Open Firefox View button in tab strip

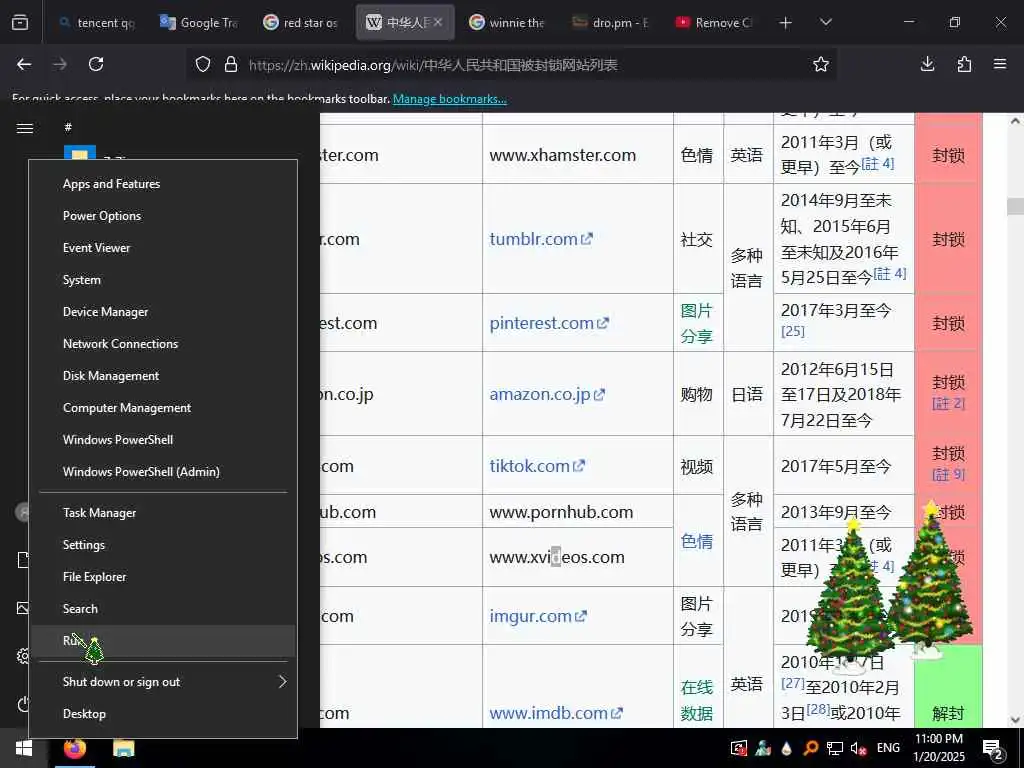20,23
